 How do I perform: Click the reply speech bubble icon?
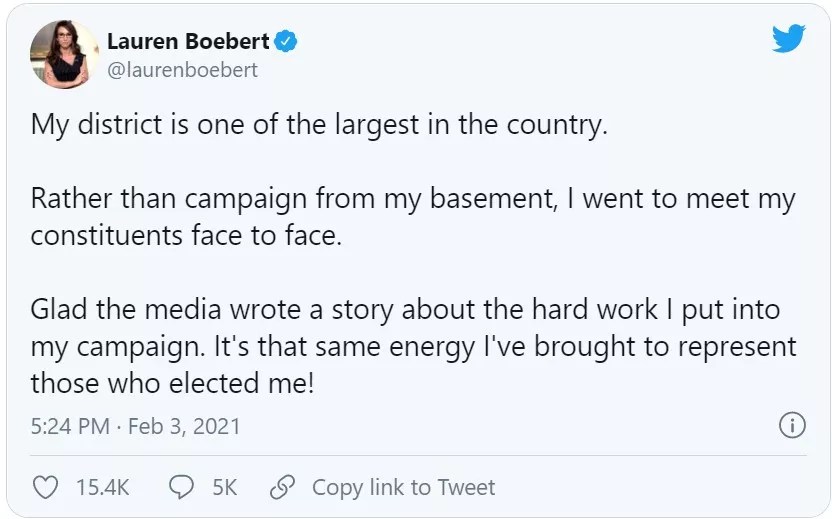181,487
